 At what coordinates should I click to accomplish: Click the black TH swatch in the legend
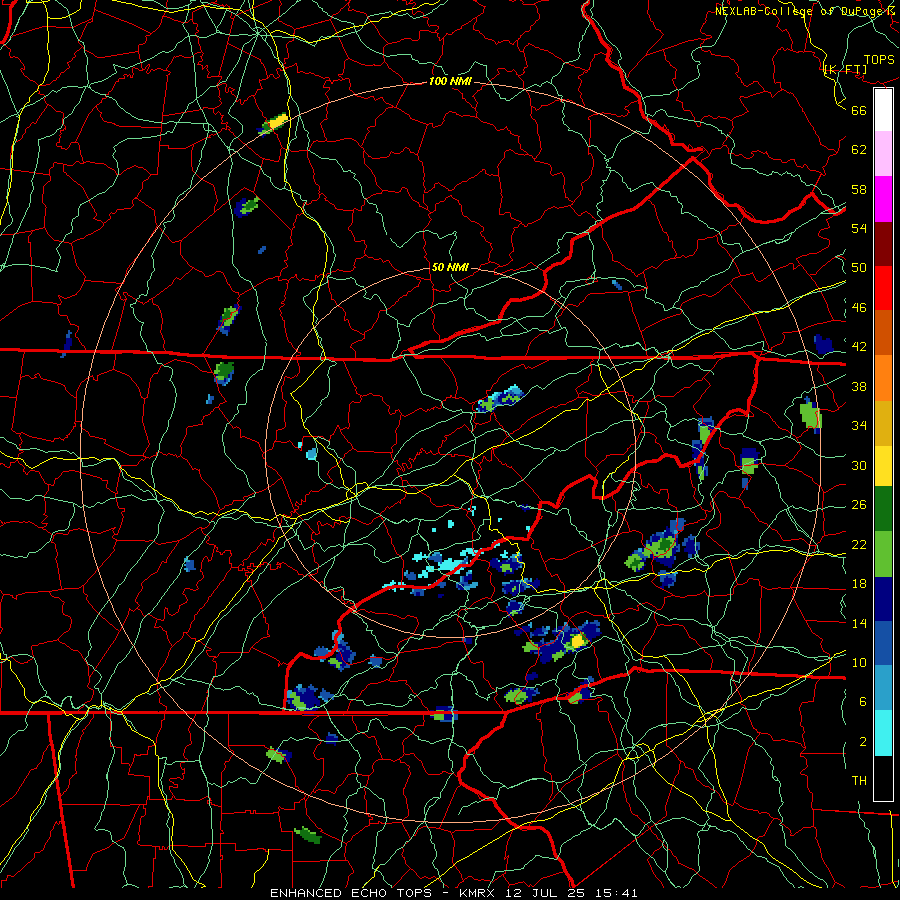point(883,778)
